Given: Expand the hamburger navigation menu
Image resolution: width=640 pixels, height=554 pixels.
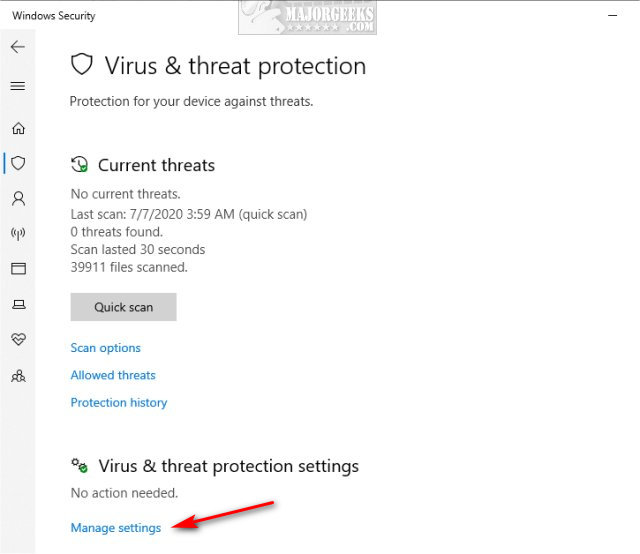Looking at the screenshot, I should 17,86.
